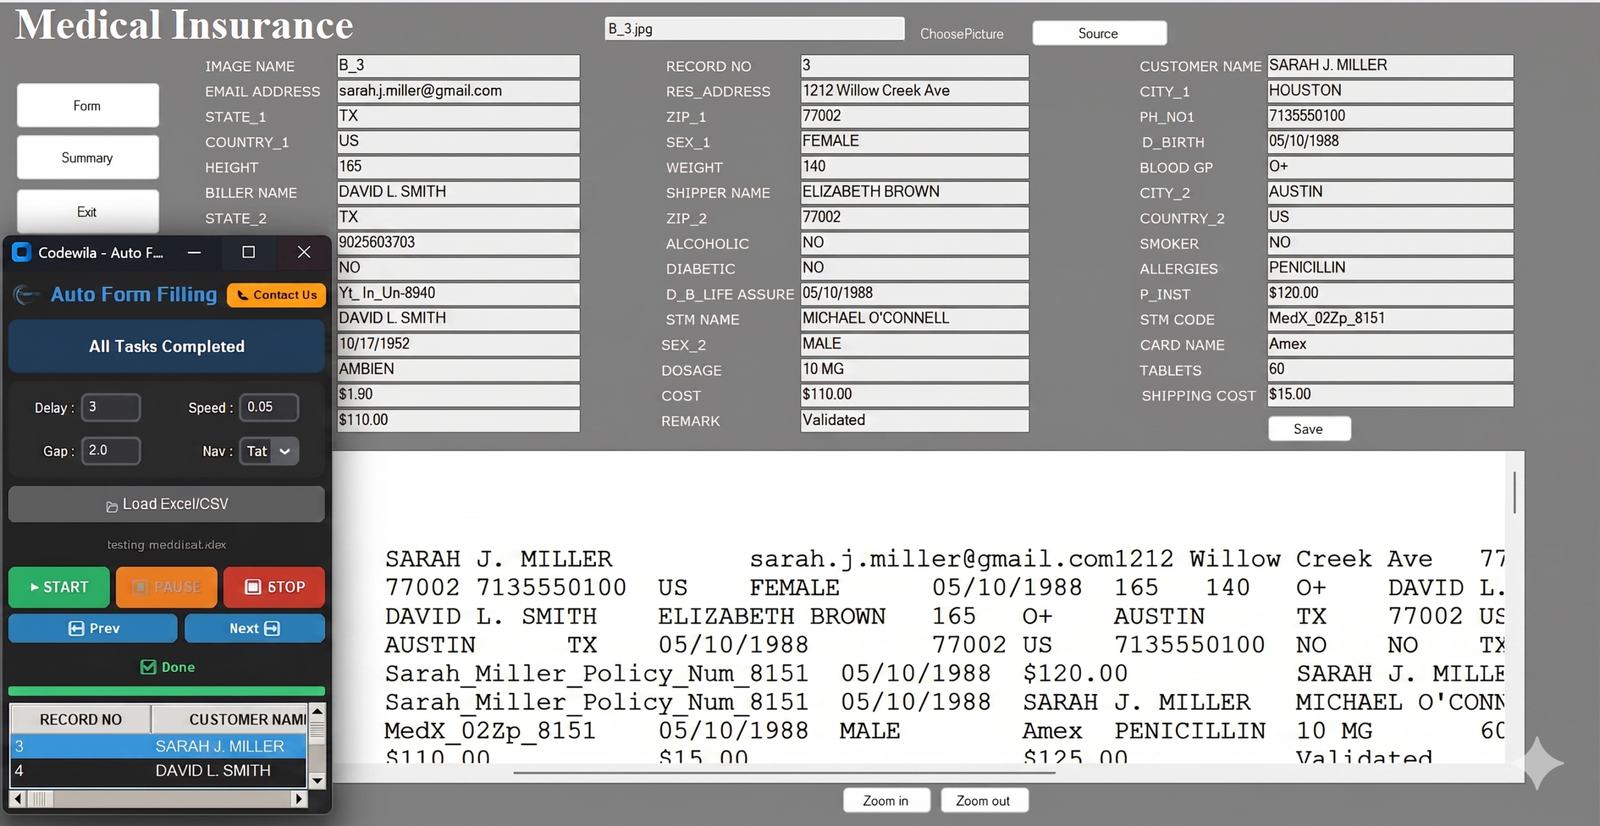The height and width of the screenshot is (826, 1600).
Task: Go to next record with Next
Action: (254, 628)
